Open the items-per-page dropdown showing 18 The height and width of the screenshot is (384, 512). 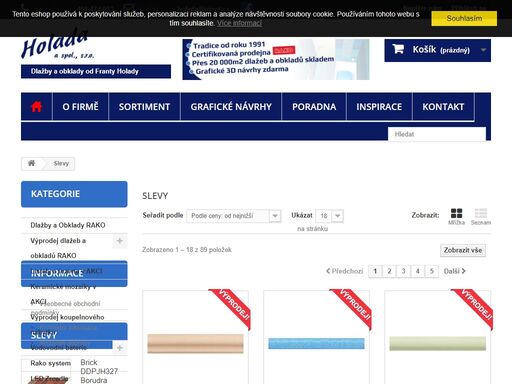(x=329, y=216)
